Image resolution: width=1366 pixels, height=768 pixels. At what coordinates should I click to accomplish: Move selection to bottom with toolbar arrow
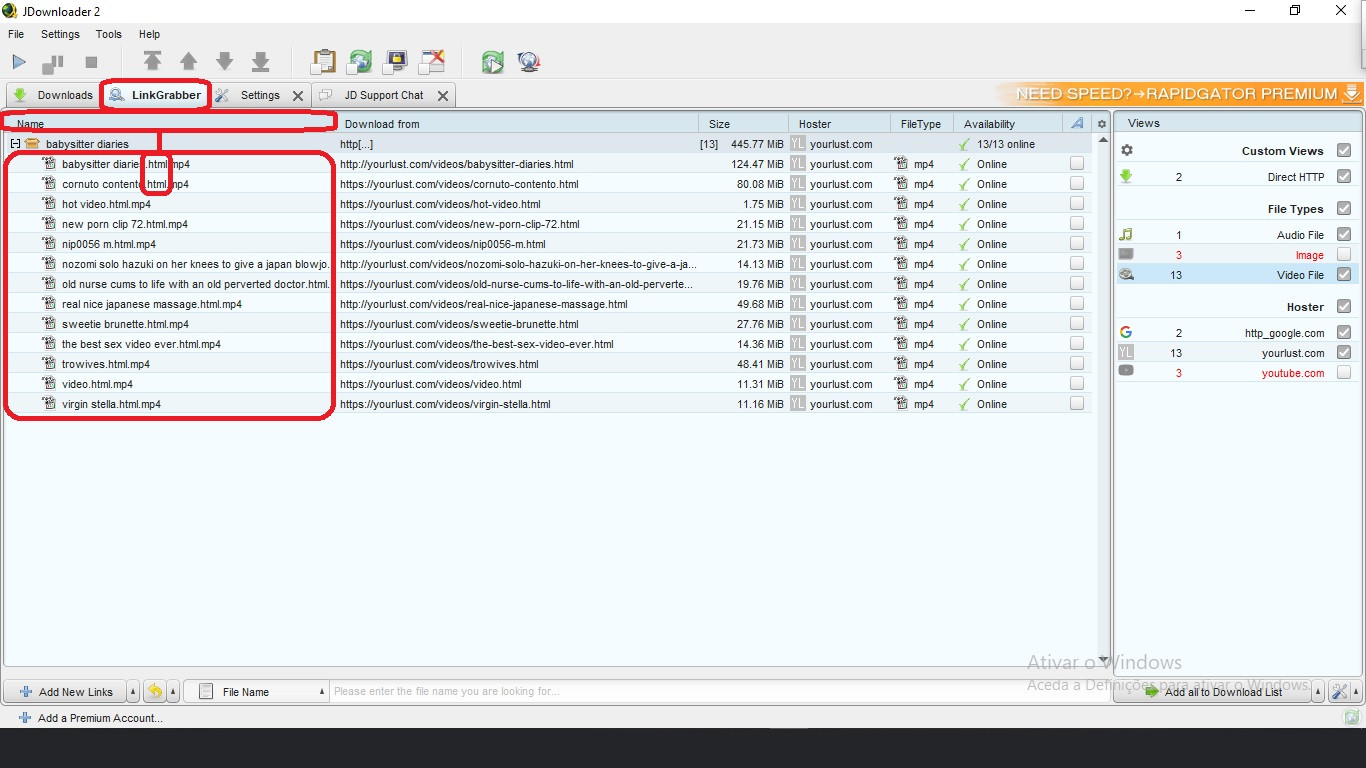(x=261, y=62)
